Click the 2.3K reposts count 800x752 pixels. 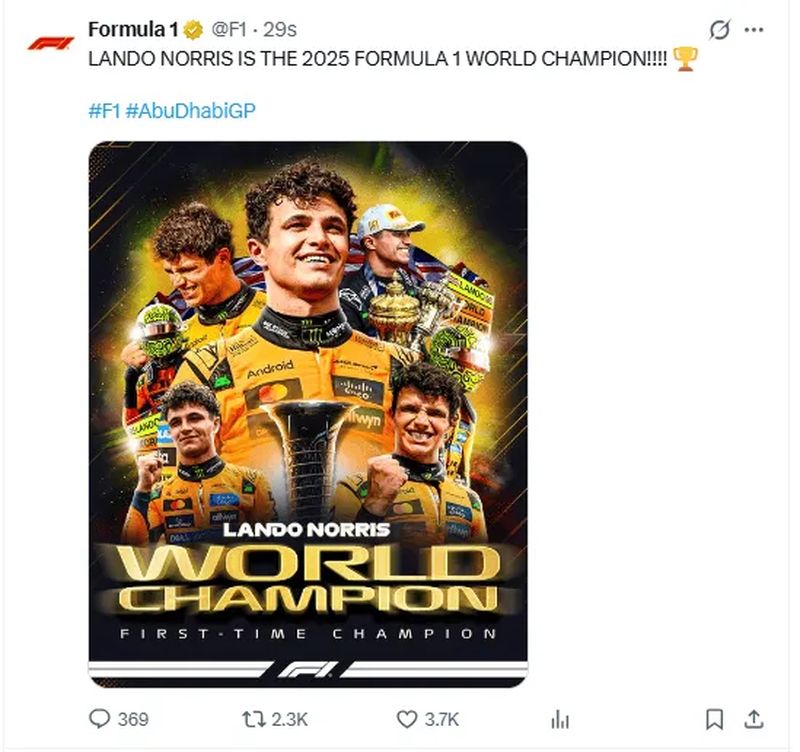click(x=289, y=719)
